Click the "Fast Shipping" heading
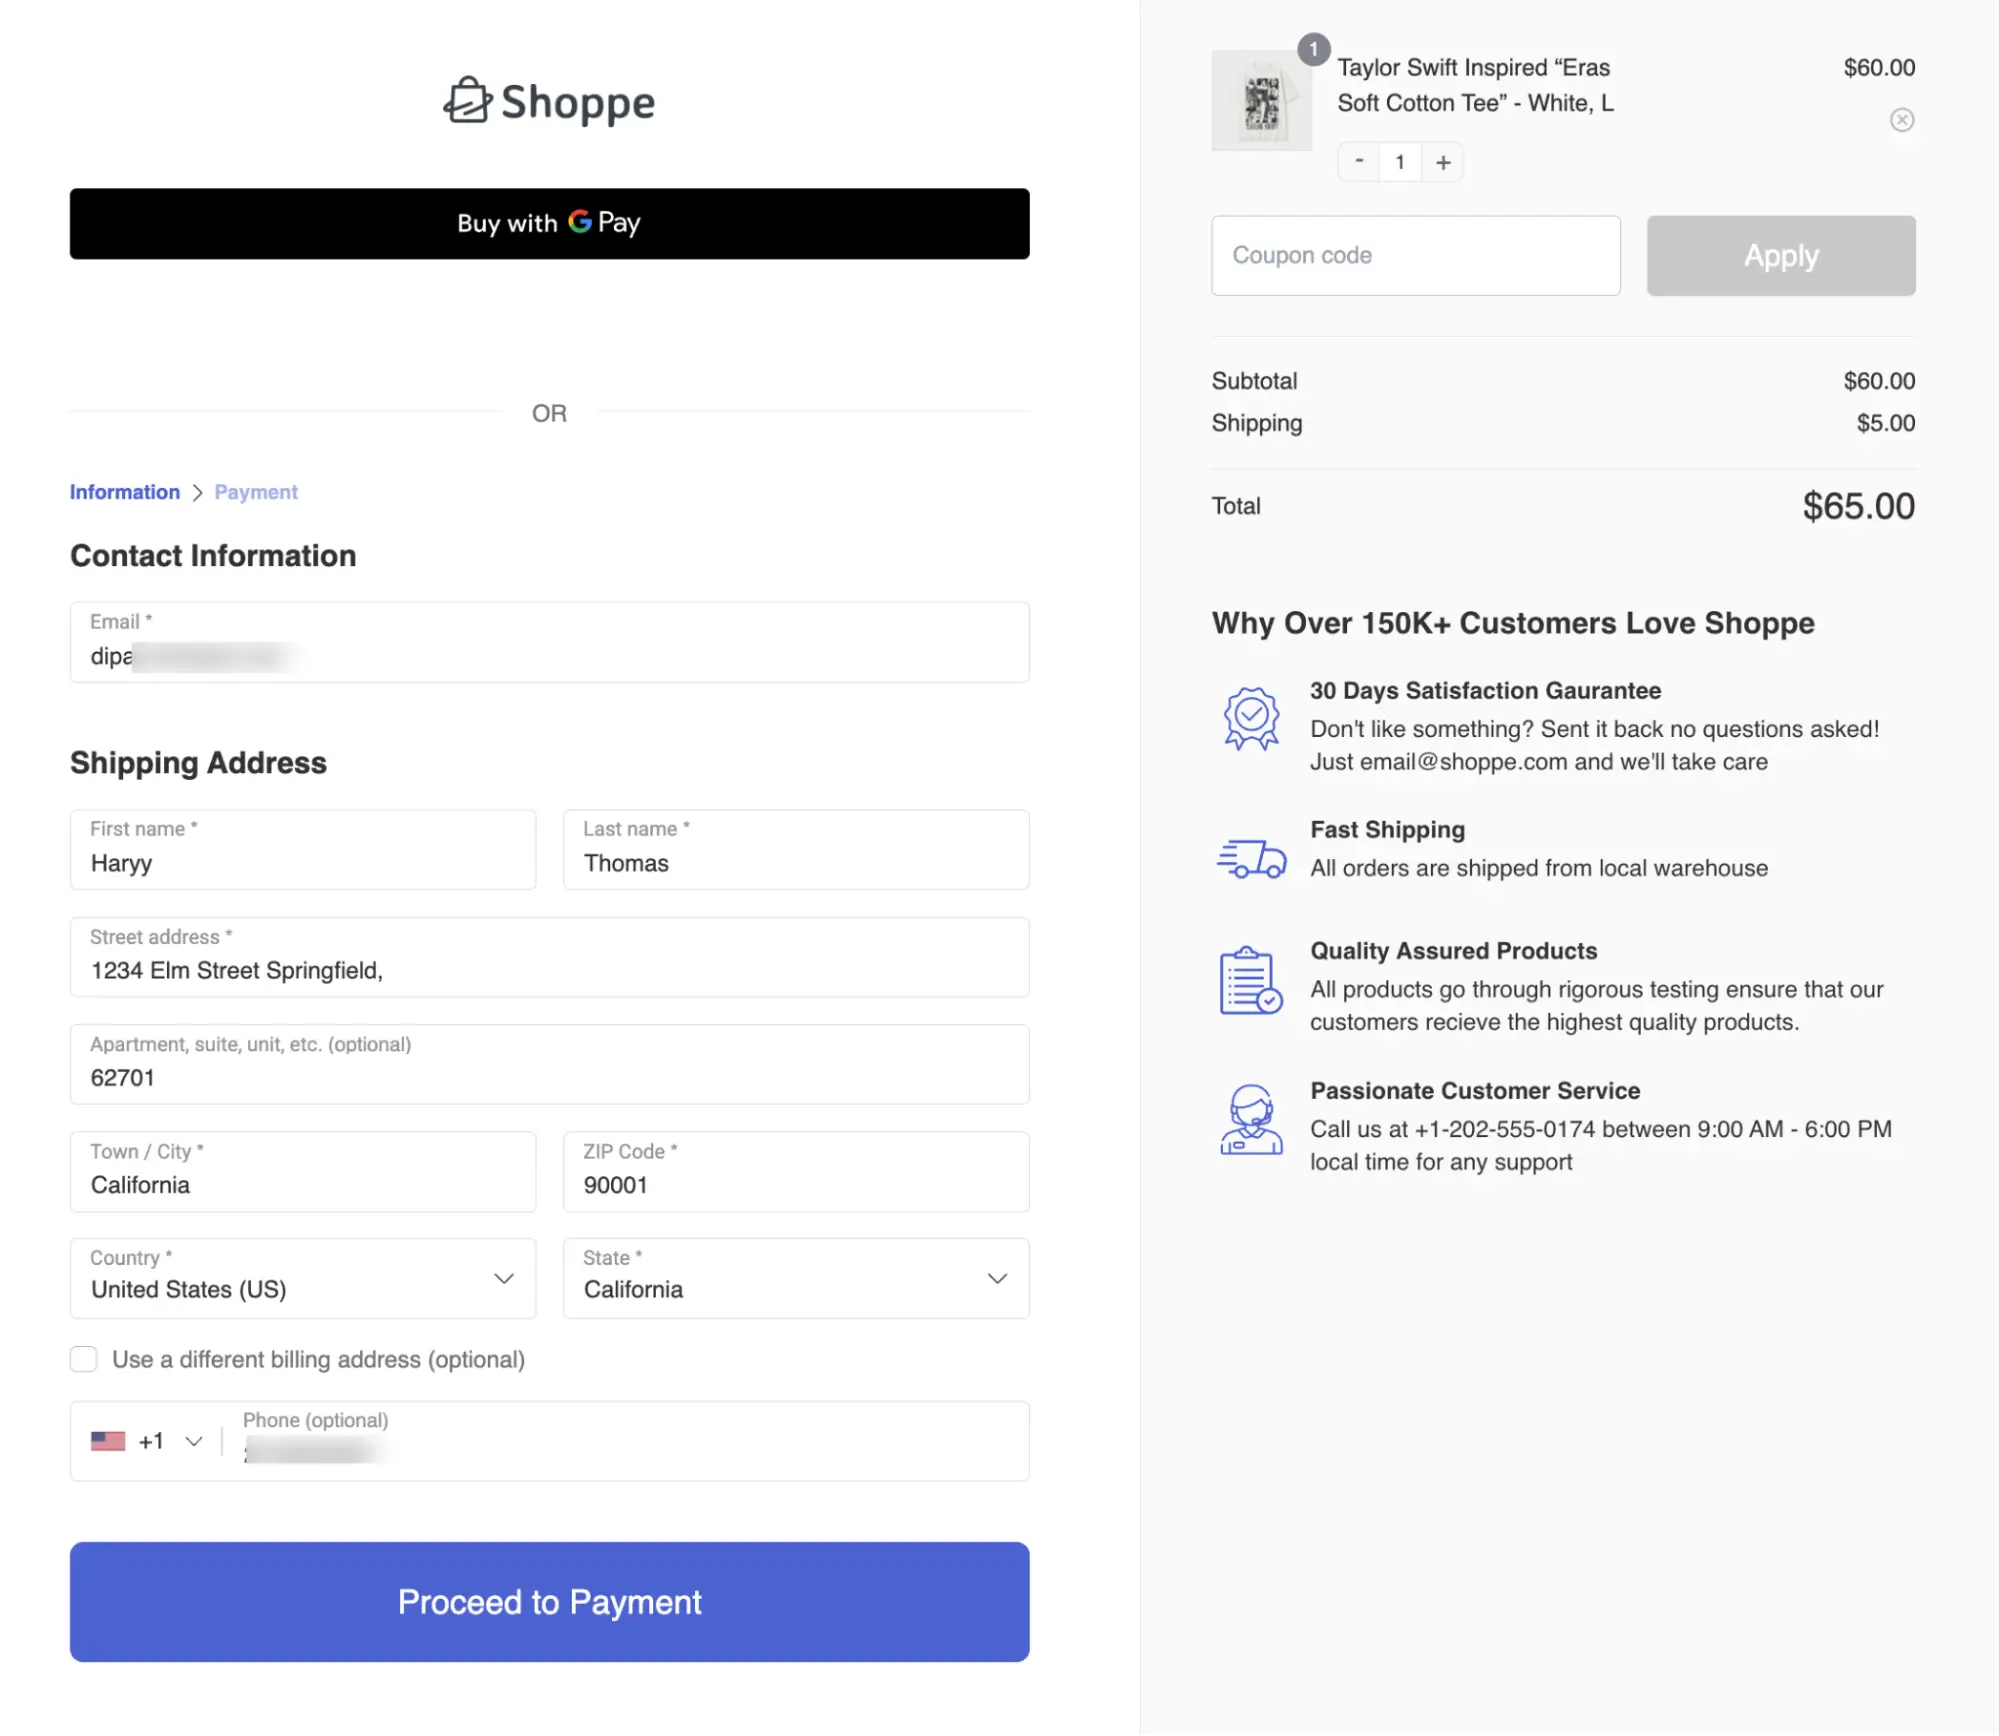The height and width of the screenshot is (1736, 1999). point(1387,830)
